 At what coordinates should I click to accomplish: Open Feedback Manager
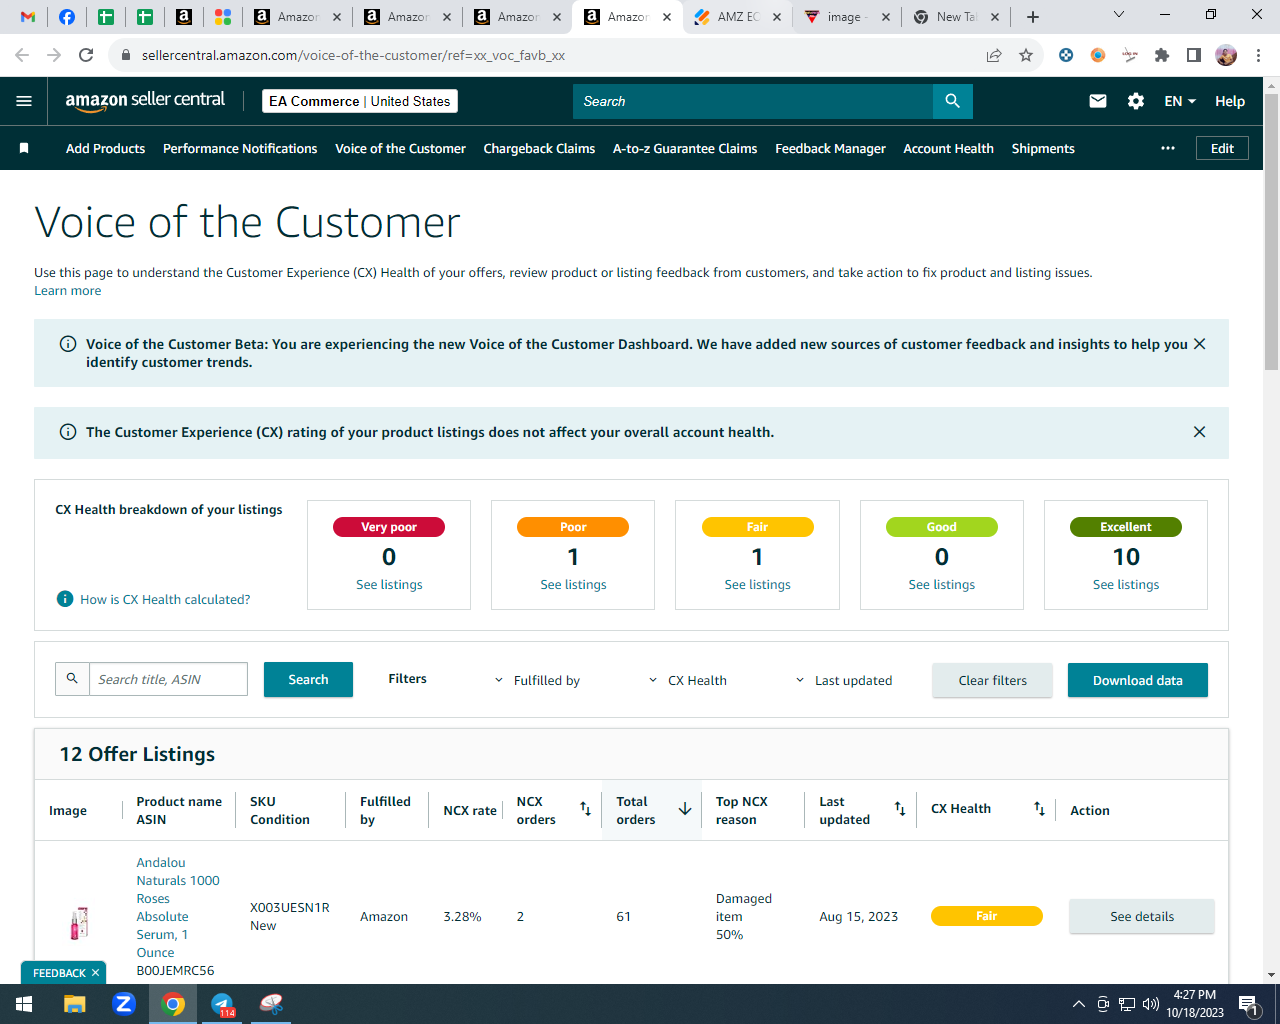coord(830,148)
